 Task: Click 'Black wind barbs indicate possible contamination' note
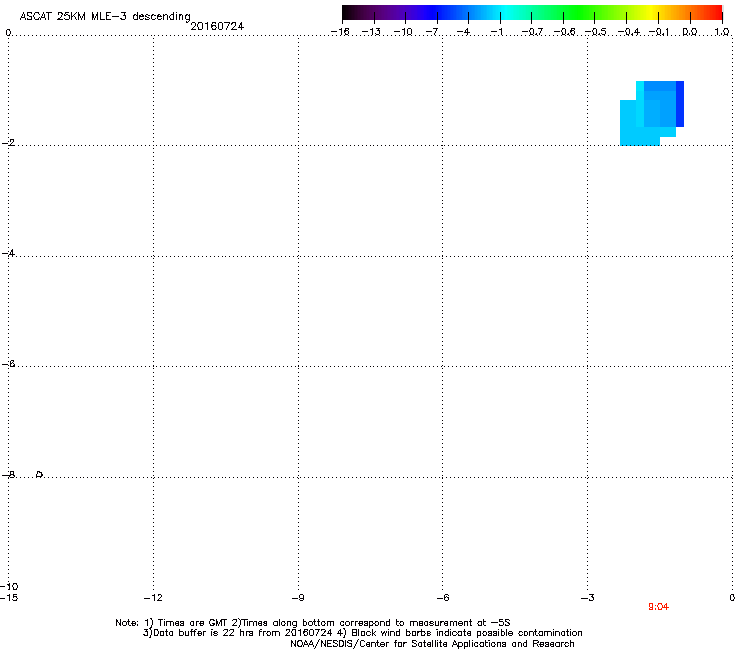coord(466,633)
